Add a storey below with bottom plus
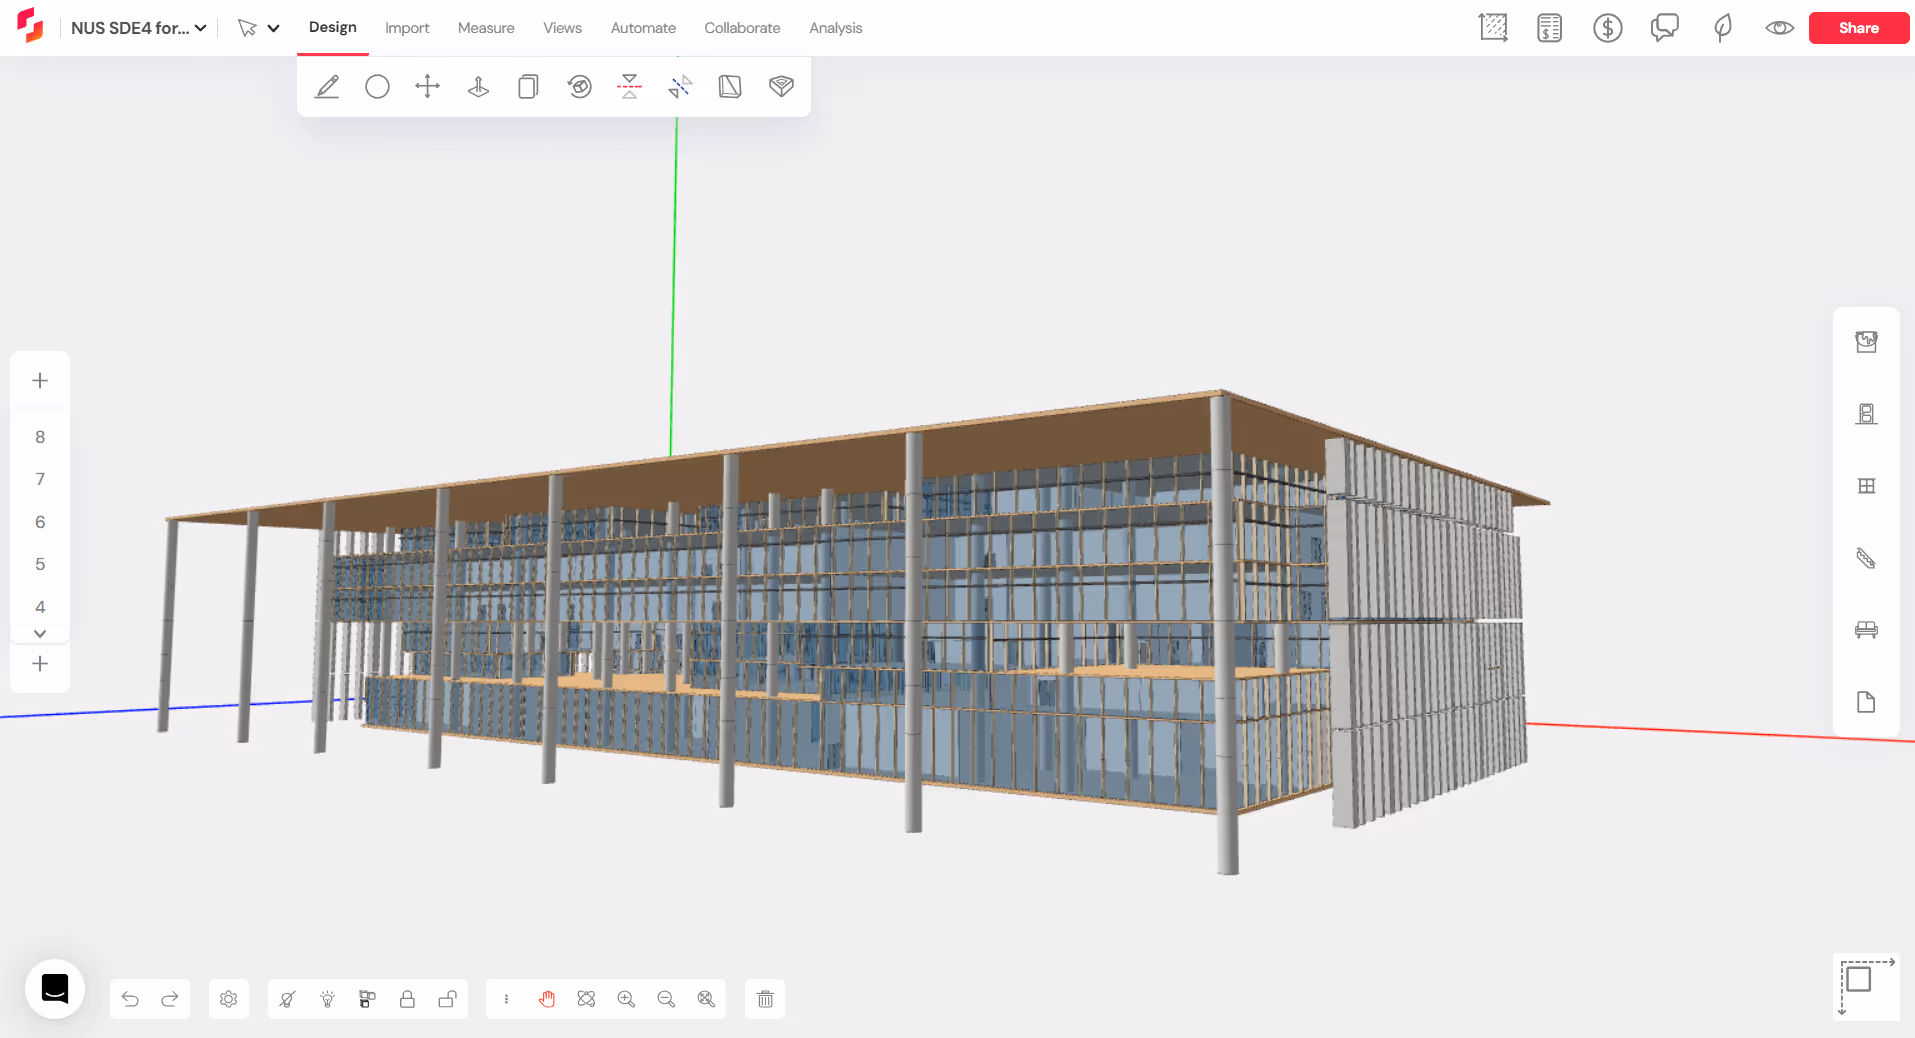Screen dimensions: 1915x1038 click(x=40, y=664)
